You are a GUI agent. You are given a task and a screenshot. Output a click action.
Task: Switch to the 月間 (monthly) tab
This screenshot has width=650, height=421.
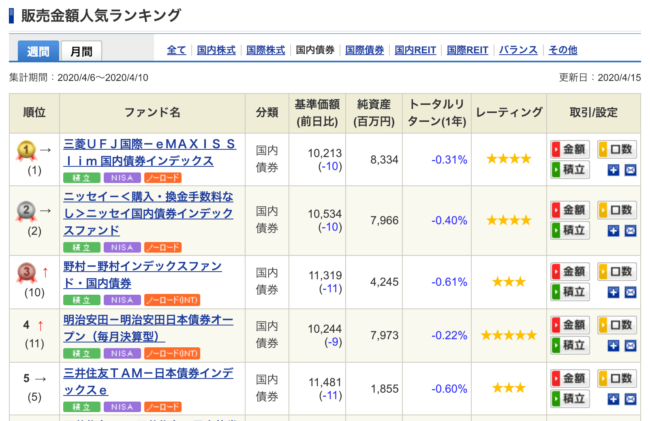coord(81,52)
